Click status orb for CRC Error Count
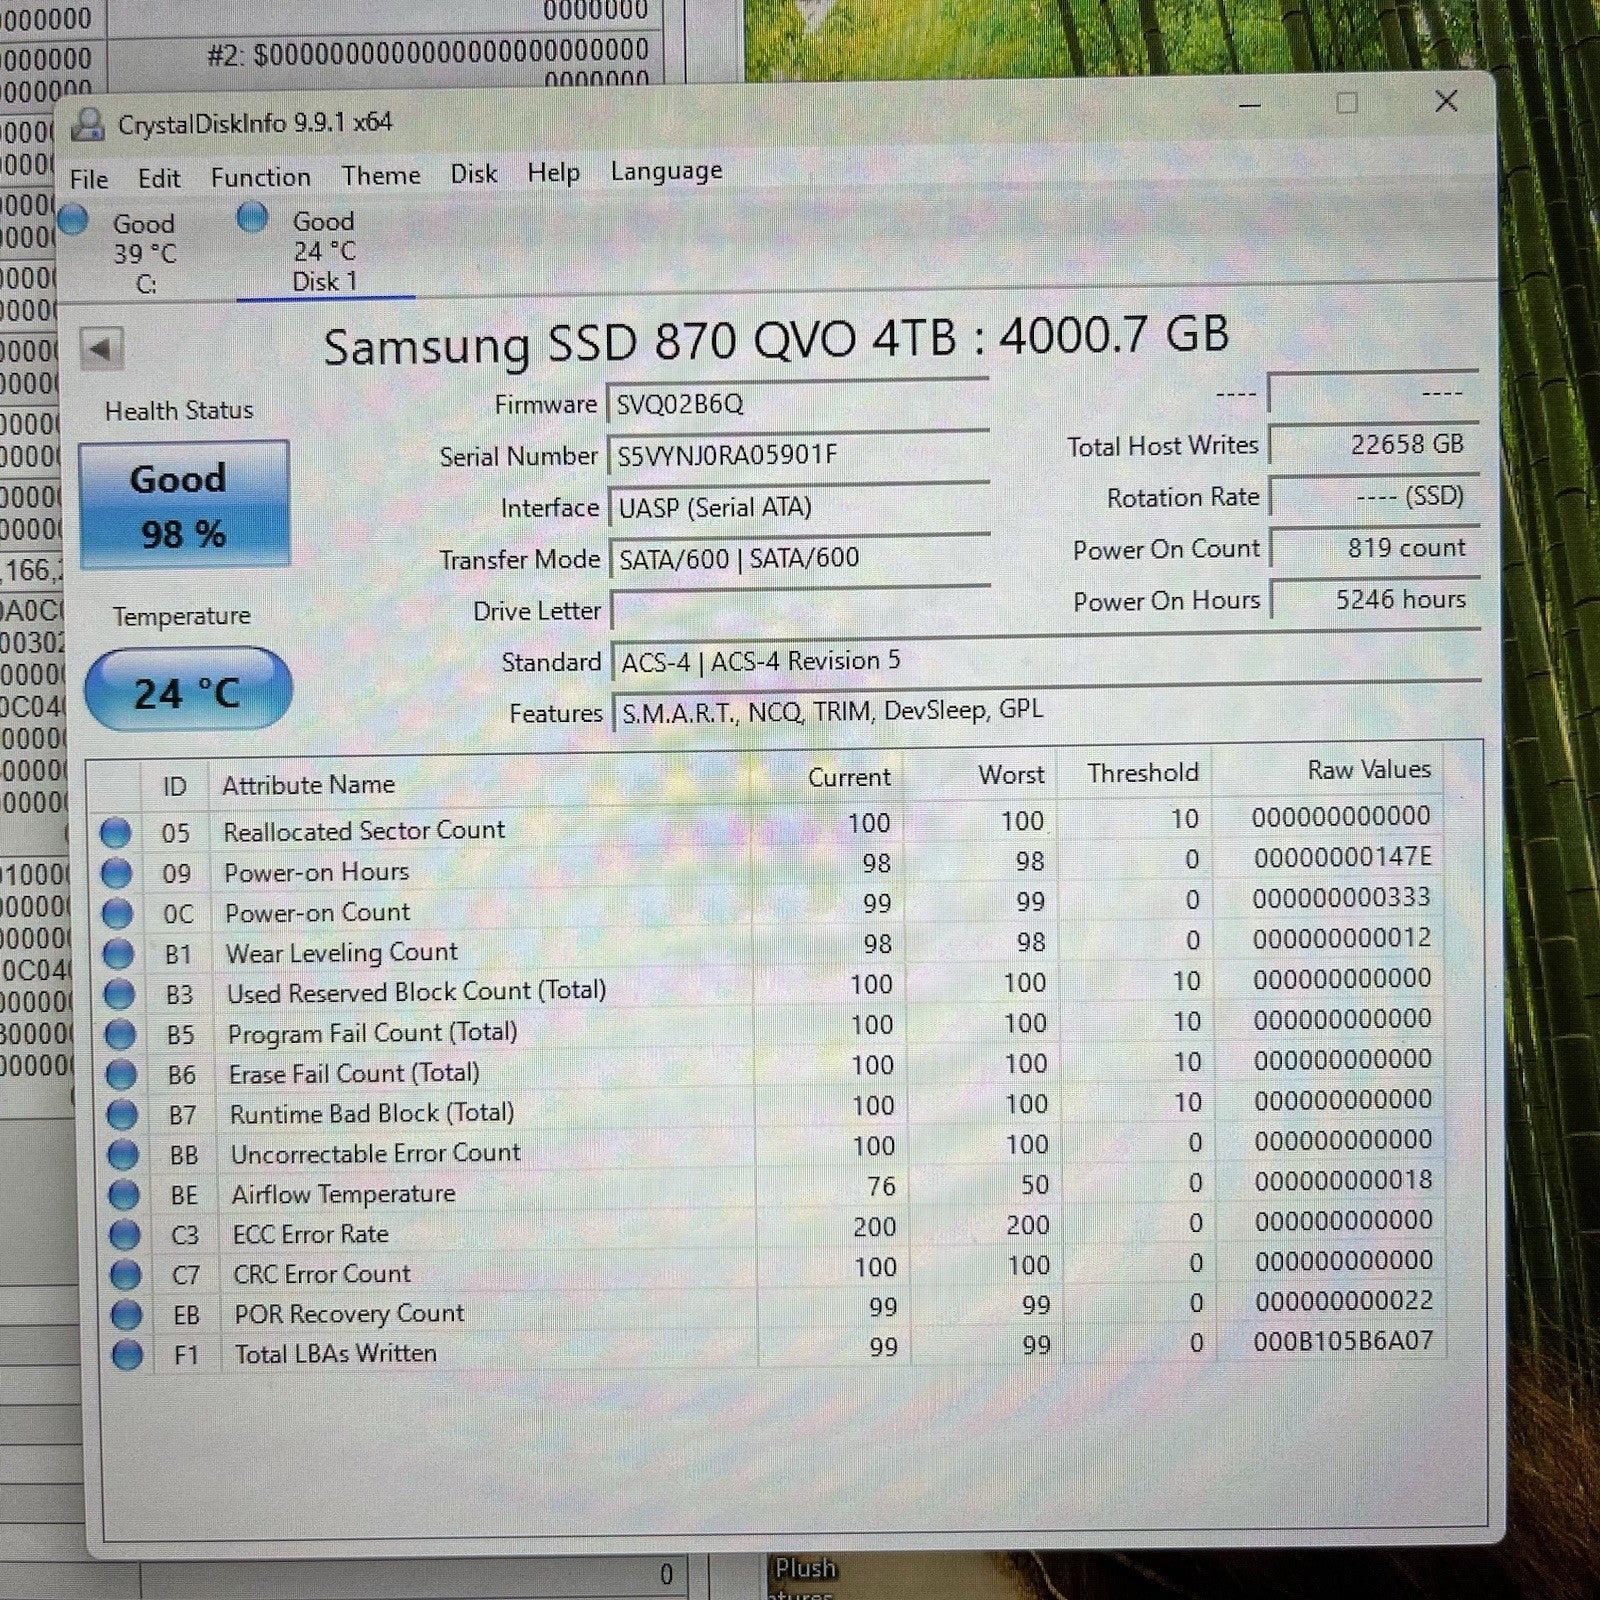This screenshot has width=1600, height=1600. [x=126, y=1274]
